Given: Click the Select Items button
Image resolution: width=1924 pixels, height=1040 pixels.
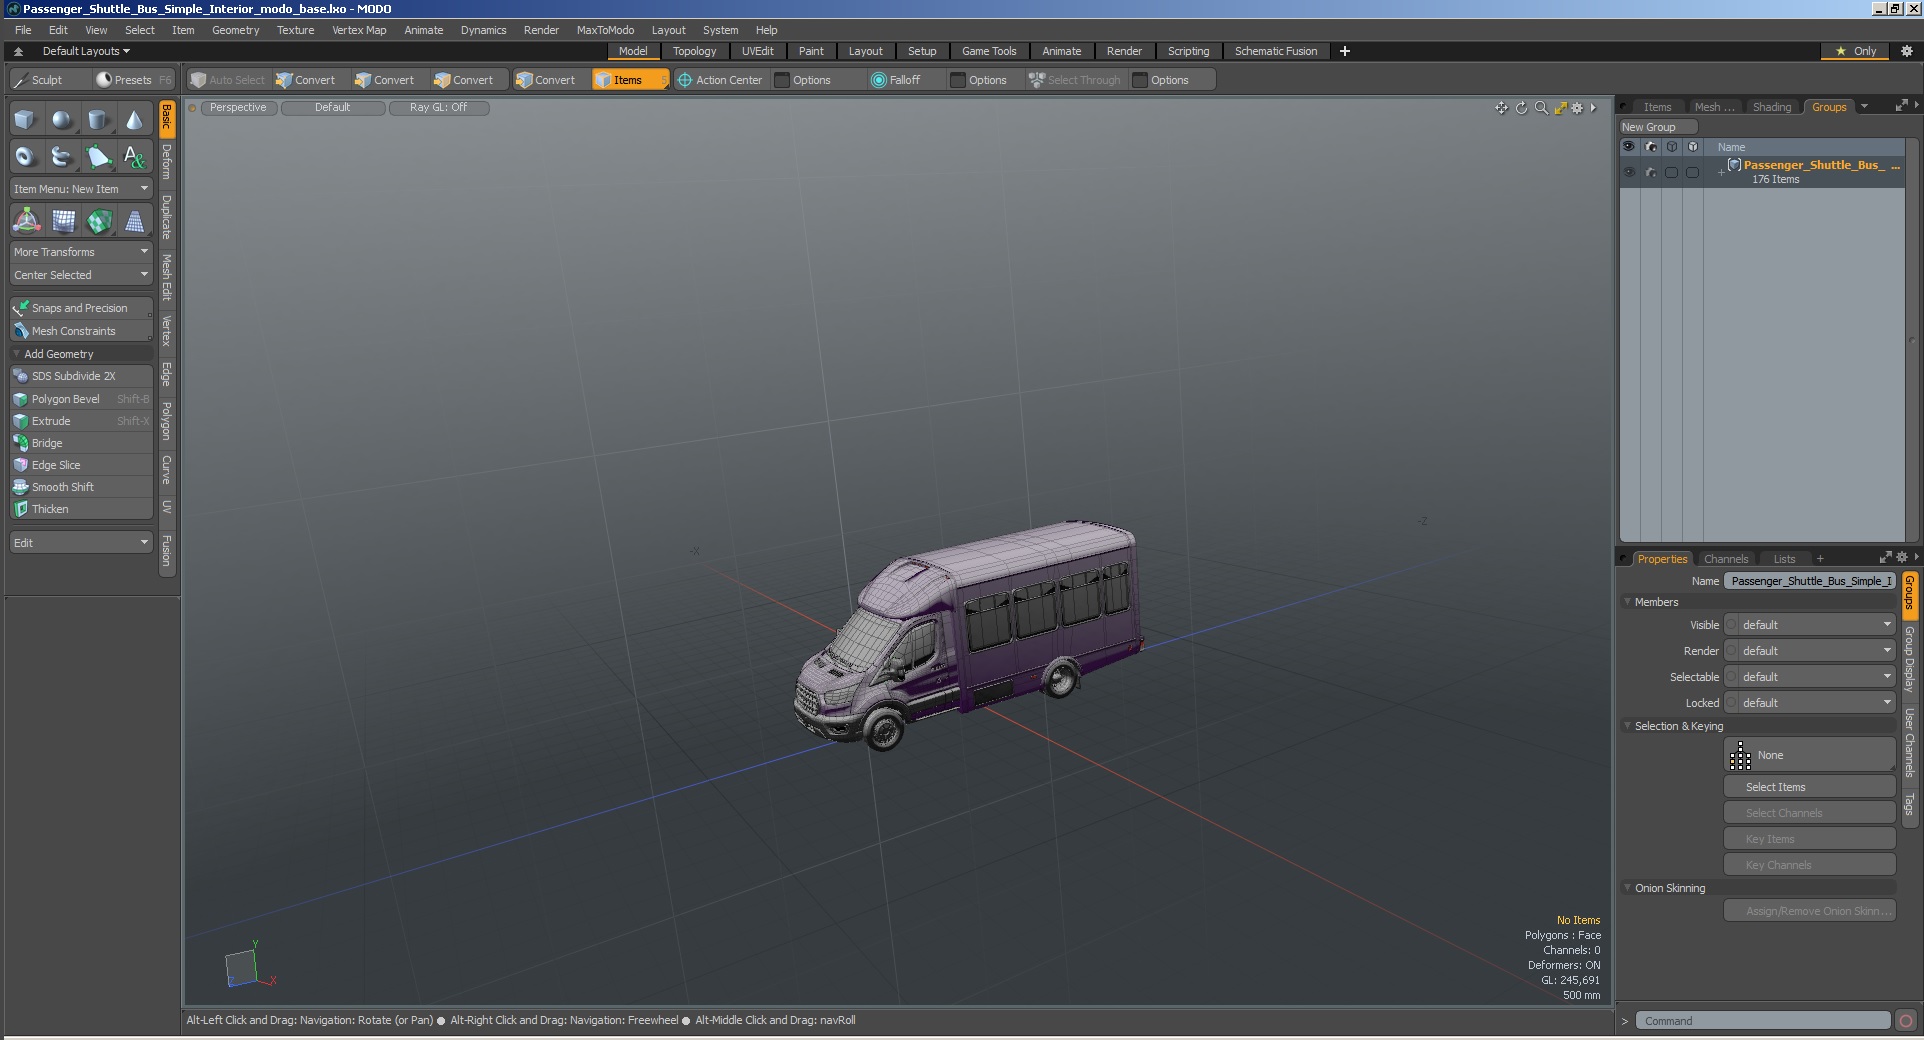Looking at the screenshot, I should pyautogui.click(x=1810, y=787).
